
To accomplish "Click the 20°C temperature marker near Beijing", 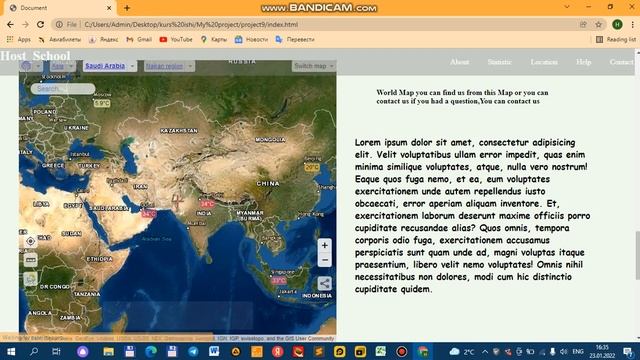I will [312, 167].
